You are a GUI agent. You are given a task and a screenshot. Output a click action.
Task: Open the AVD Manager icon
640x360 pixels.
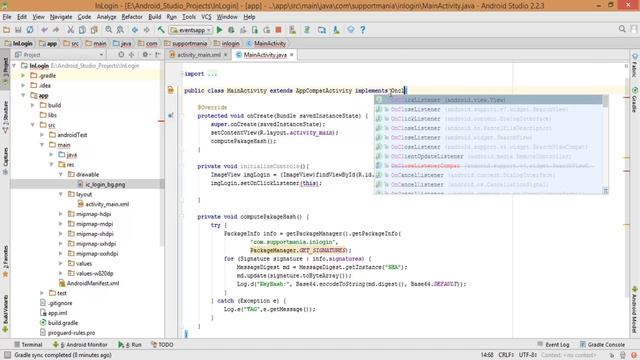click(293, 30)
